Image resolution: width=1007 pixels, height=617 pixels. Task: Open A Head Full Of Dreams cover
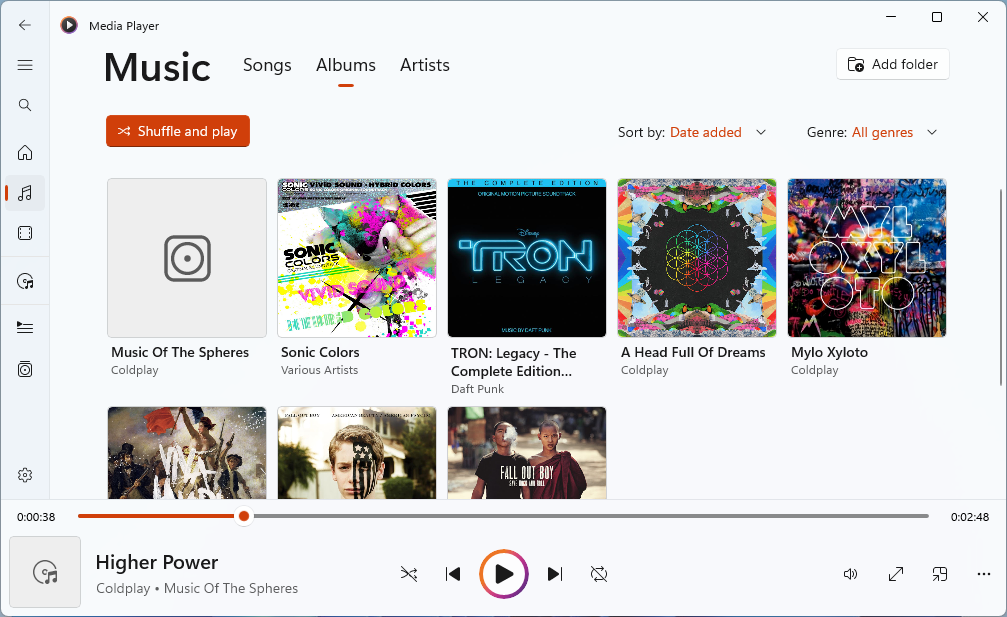pos(697,258)
